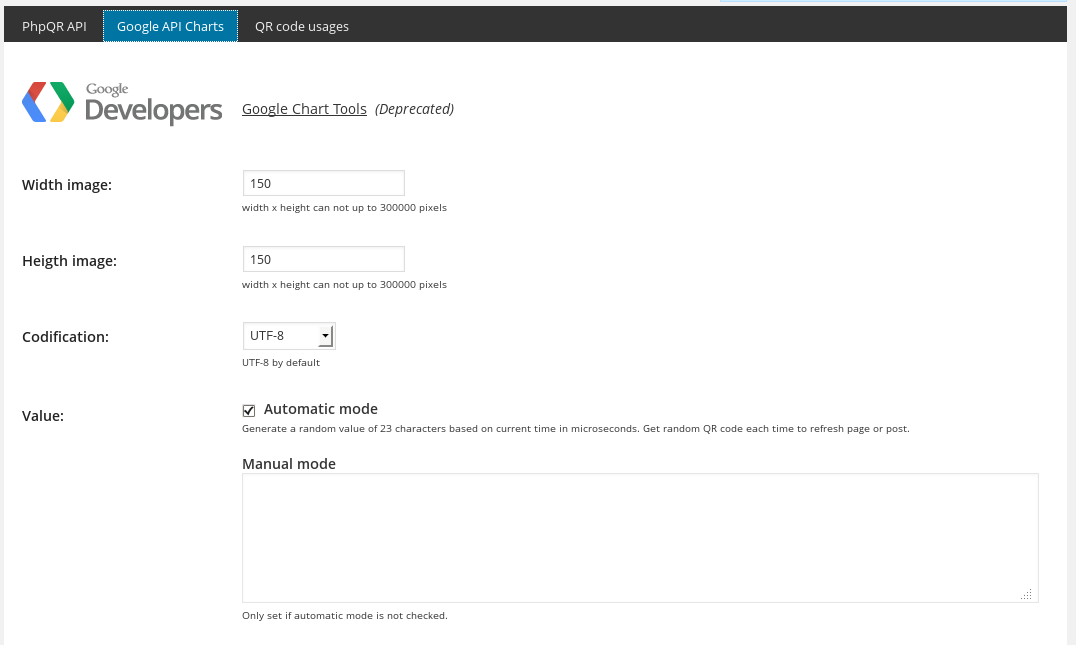Click inside the Manual mode textarea
The image size is (1076, 645).
click(640, 538)
